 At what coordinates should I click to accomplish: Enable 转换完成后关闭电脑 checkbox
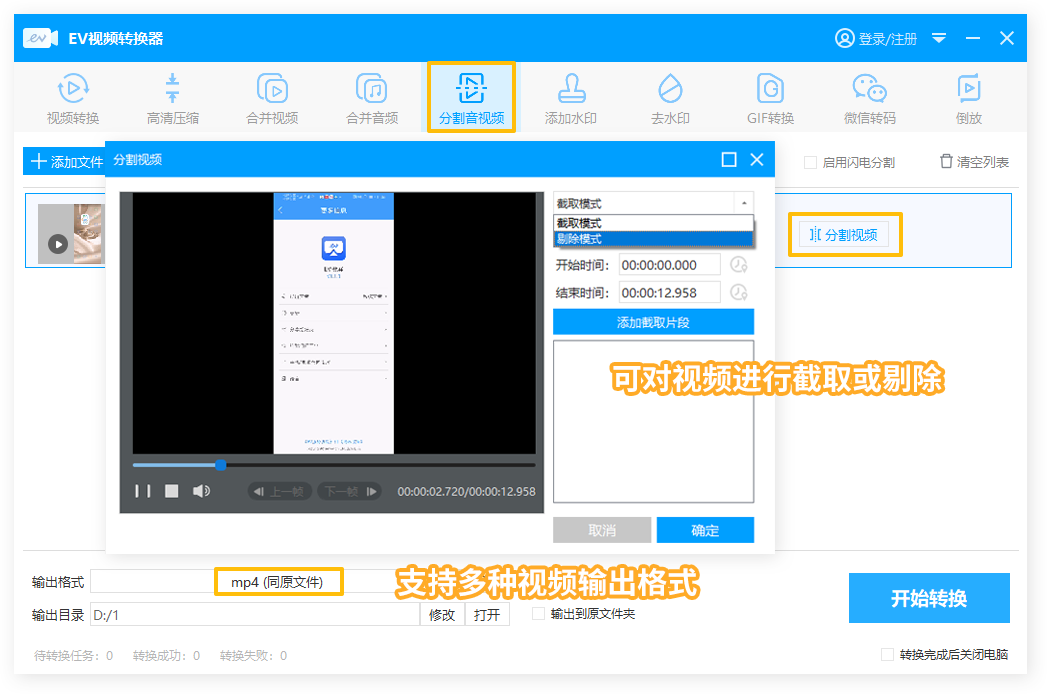[887, 655]
